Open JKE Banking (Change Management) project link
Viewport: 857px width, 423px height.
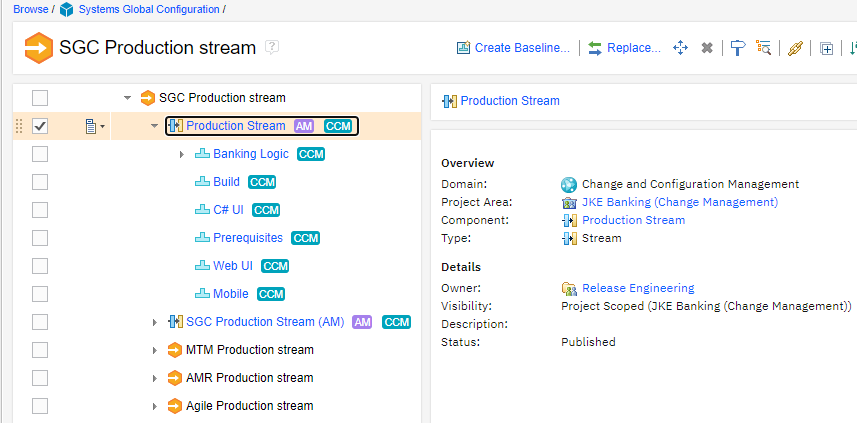coord(680,202)
